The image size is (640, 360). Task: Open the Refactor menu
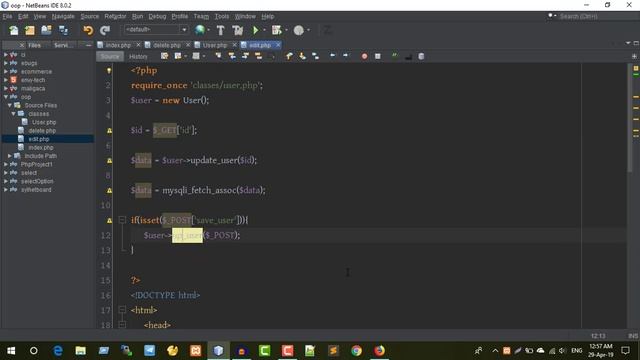click(x=115, y=16)
